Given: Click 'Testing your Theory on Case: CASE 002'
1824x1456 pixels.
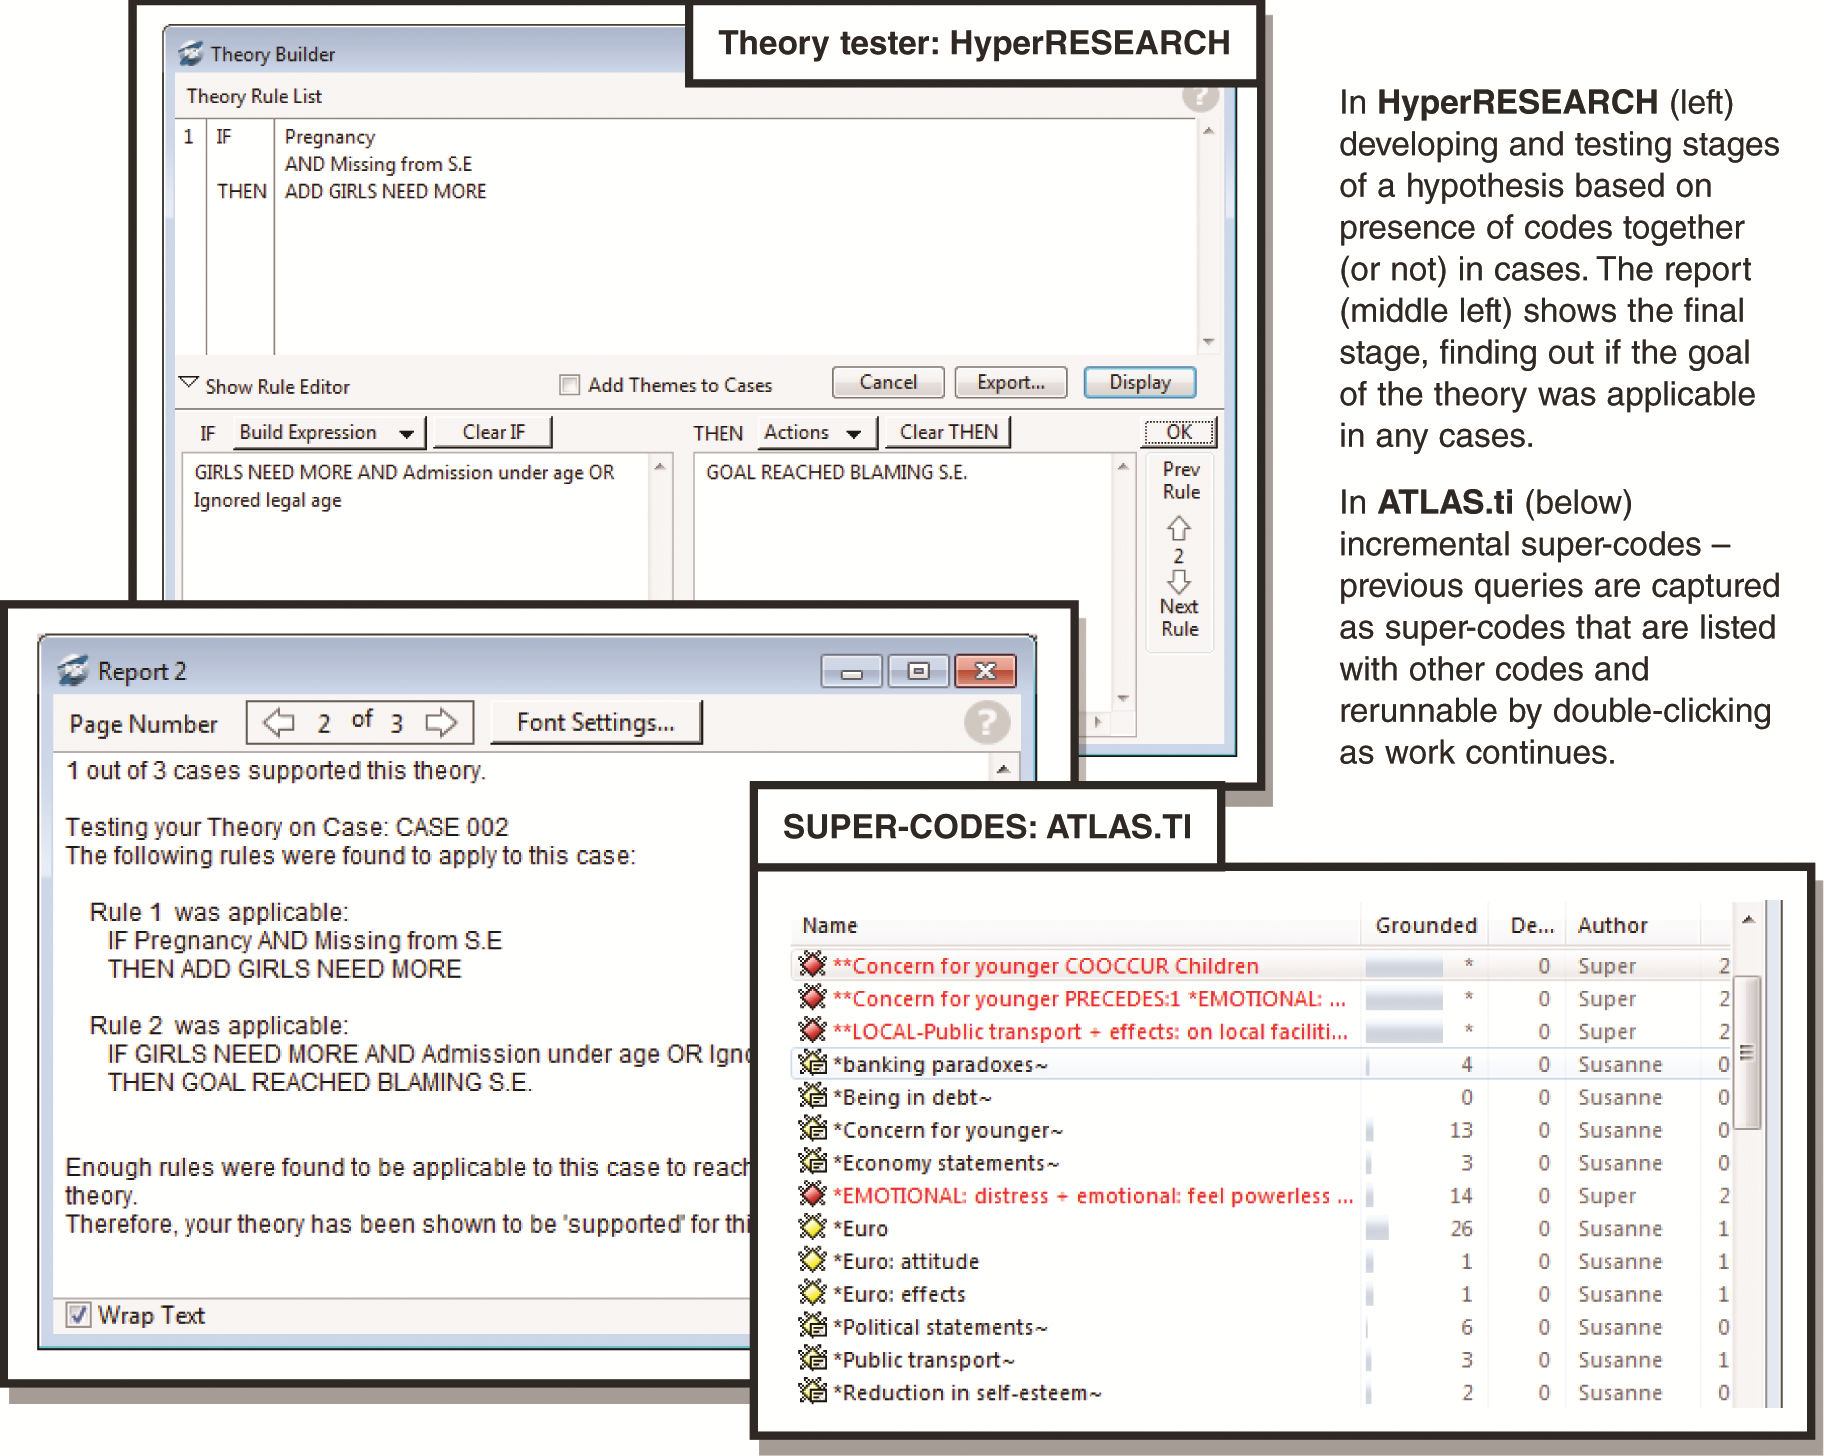Looking at the screenshot, I should click(x=287, y=827).
